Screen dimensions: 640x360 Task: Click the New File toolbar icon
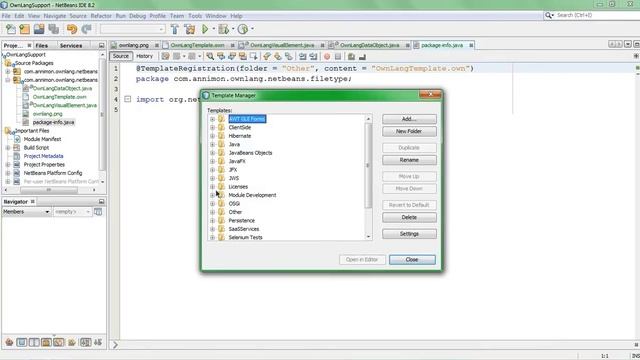(11, 29)
